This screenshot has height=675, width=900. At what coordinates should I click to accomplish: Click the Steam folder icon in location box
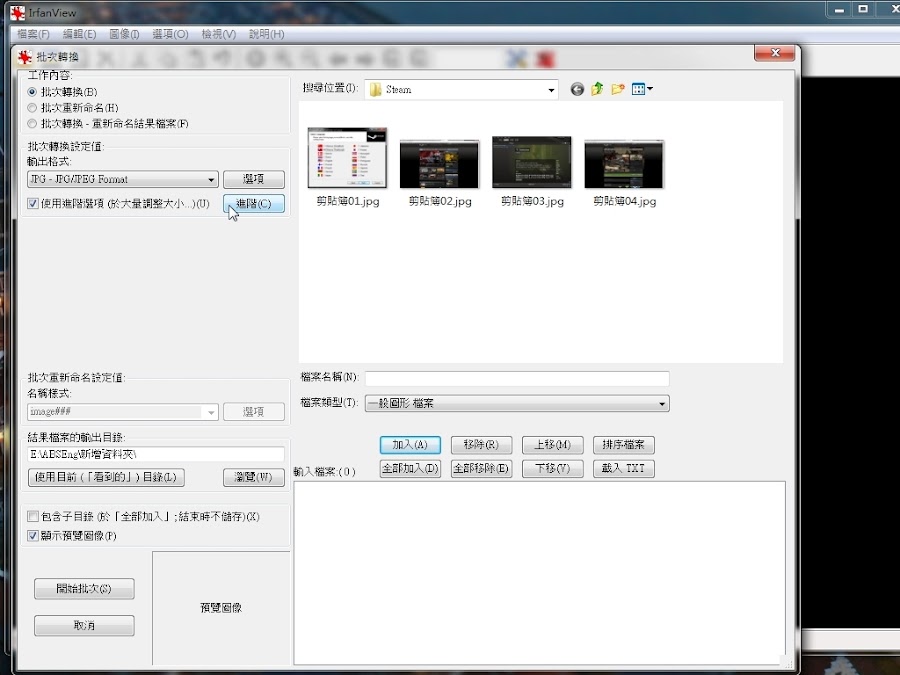point(375,90)
